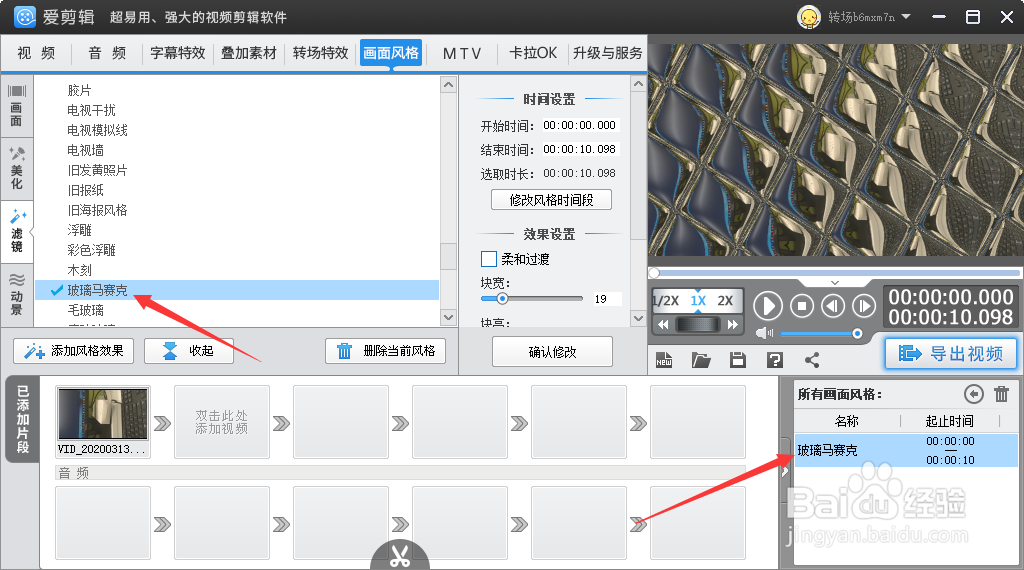Screen dimensions: 1024x570
Task: Select the 滤镜 side category icon
Action: coord(16,232)
